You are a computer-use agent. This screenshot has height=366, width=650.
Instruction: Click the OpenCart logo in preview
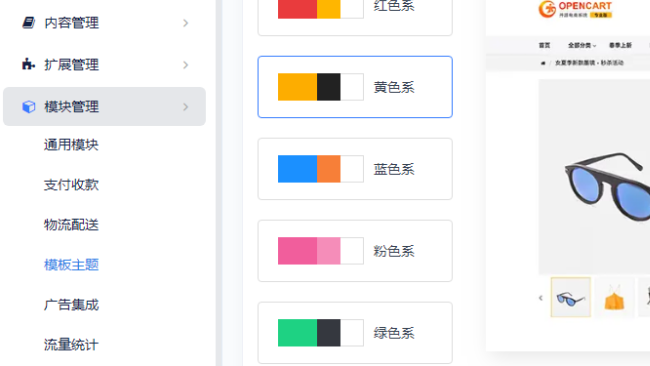[575, 9]
